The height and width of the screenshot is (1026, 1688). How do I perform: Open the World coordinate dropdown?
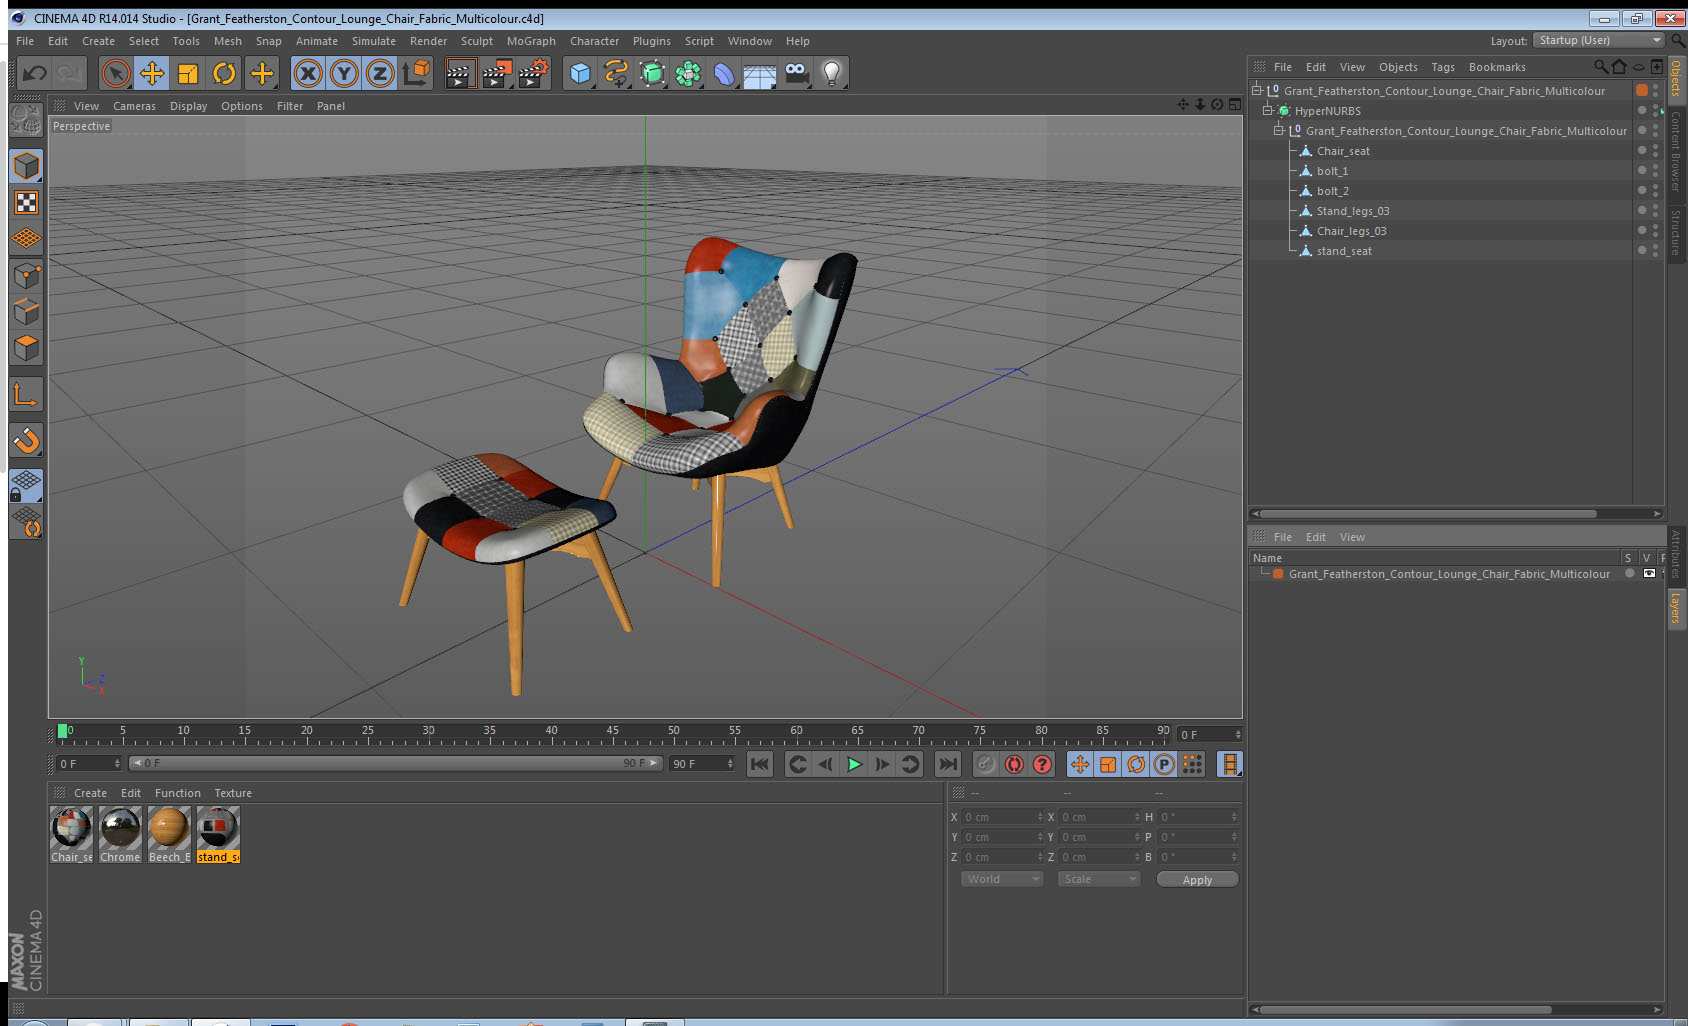[x=1002, y=879]
